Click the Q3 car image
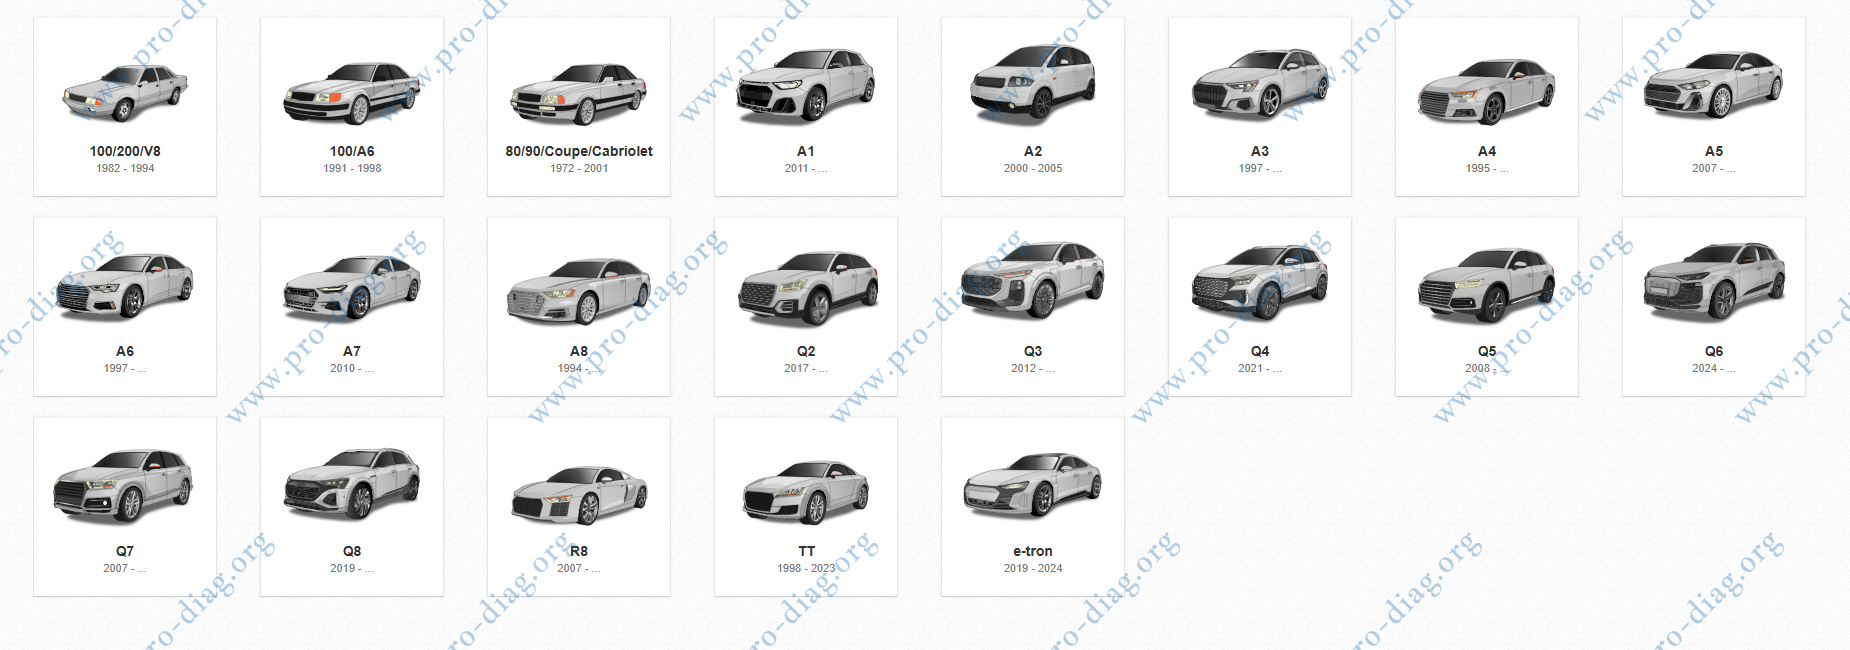1850x650 pixels. coord(1033,281)
